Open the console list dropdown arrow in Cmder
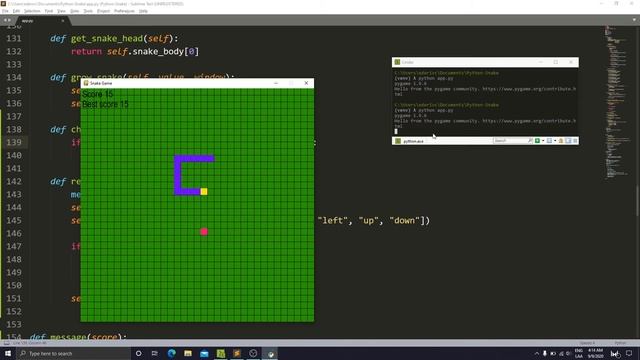The width and height of the screenshot is (640, 360). 555,140
